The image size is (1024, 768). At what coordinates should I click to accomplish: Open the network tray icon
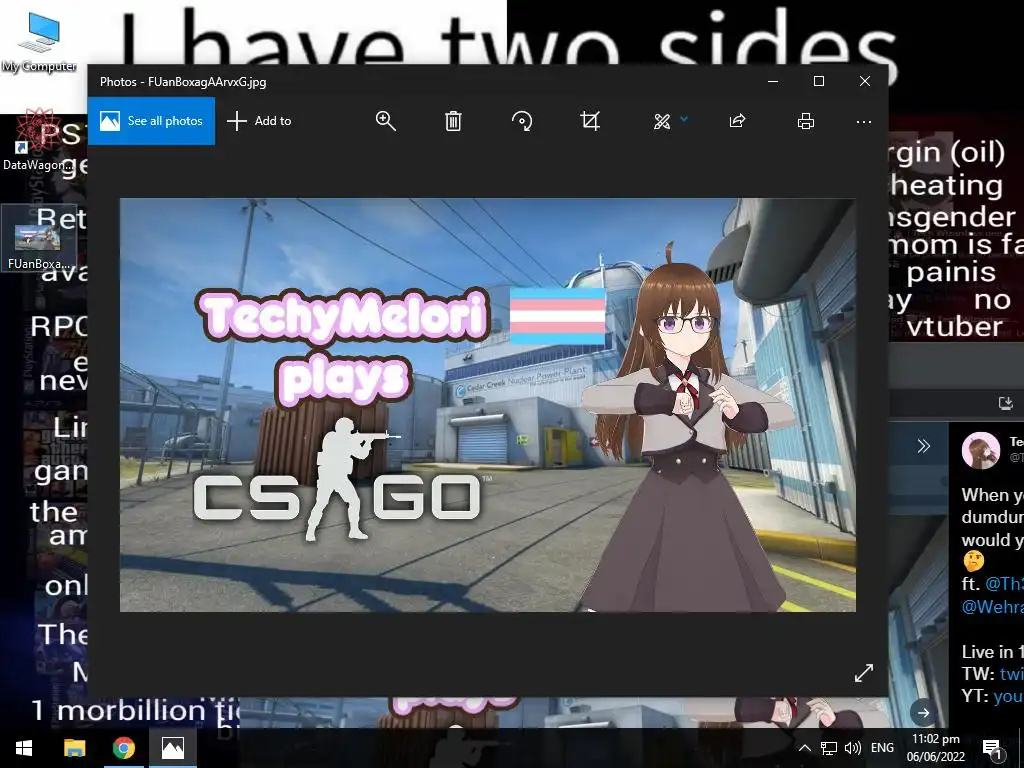829,748
